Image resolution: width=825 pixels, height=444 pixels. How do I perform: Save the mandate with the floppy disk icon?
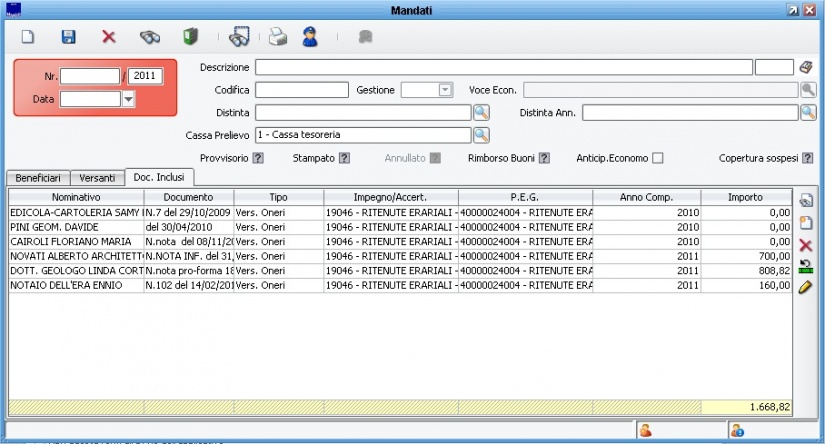[x=69, y=37]
